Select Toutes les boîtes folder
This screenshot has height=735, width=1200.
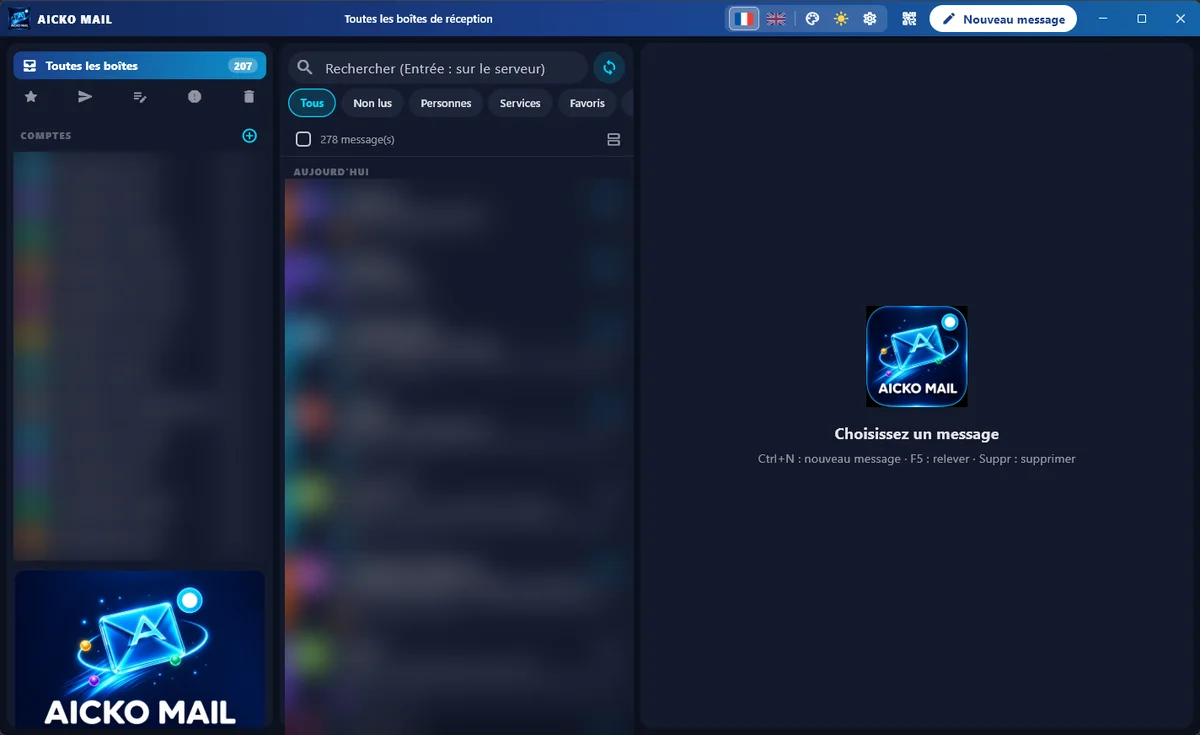(x=140, y=66)
